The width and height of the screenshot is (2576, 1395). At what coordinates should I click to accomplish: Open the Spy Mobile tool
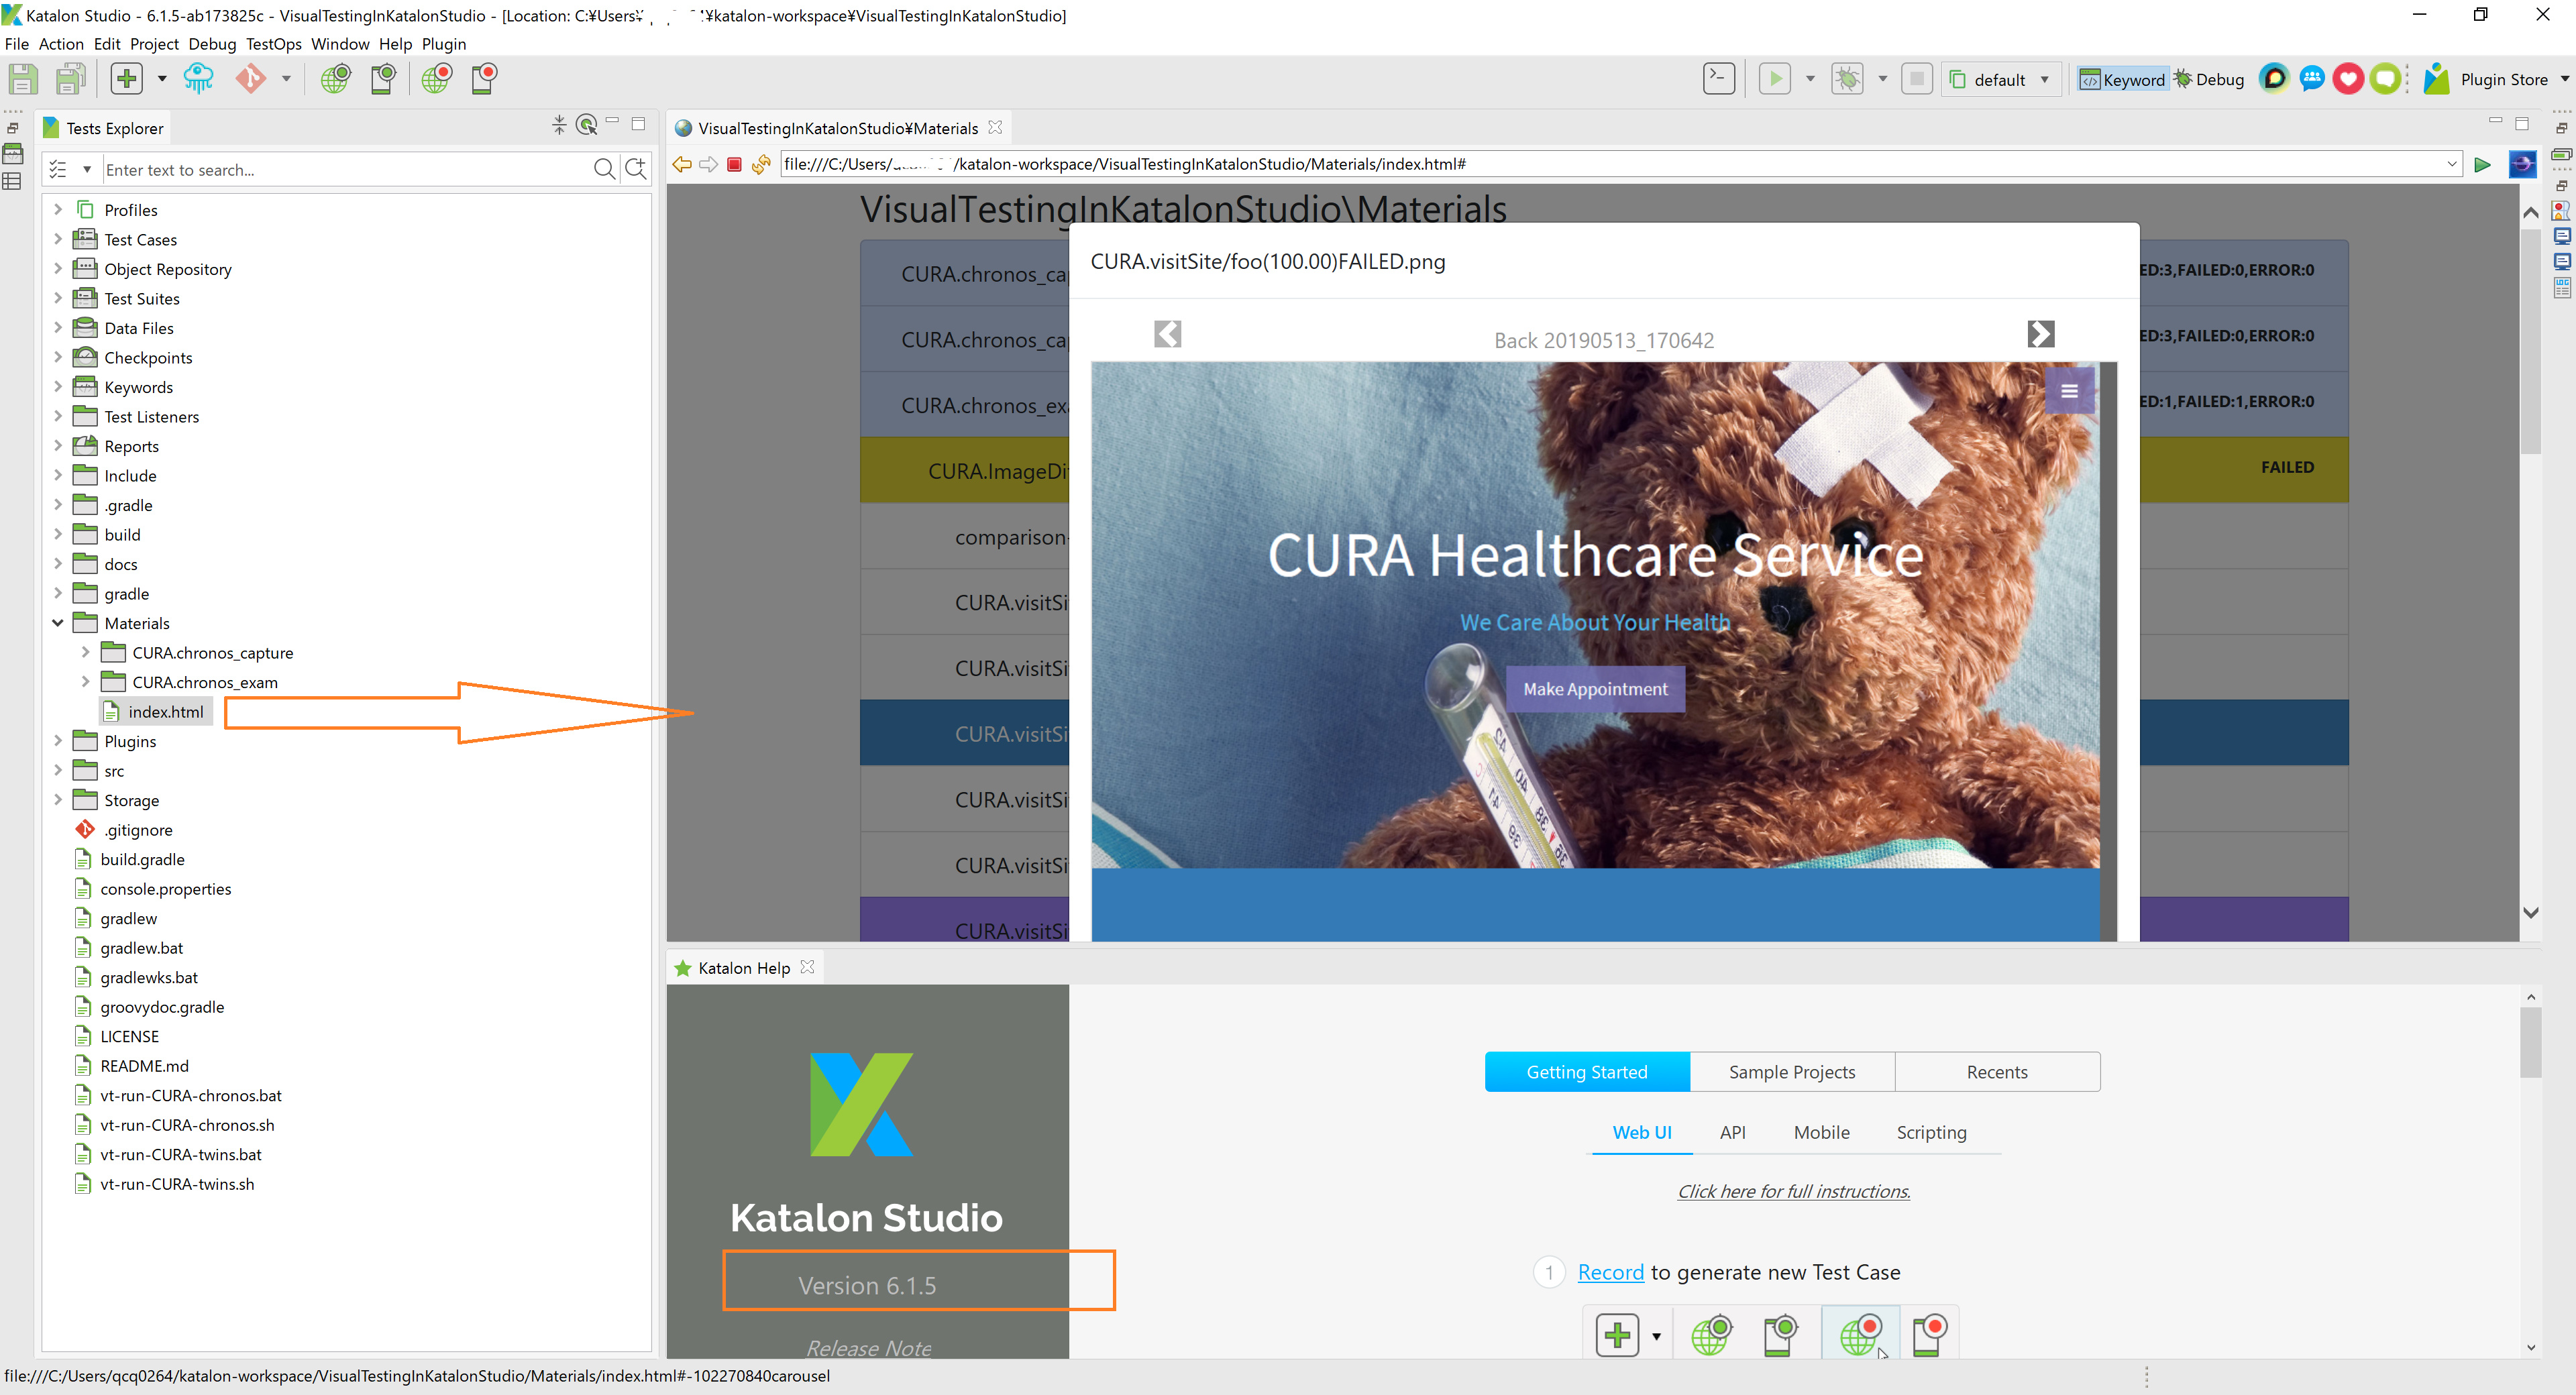(383, 78)
